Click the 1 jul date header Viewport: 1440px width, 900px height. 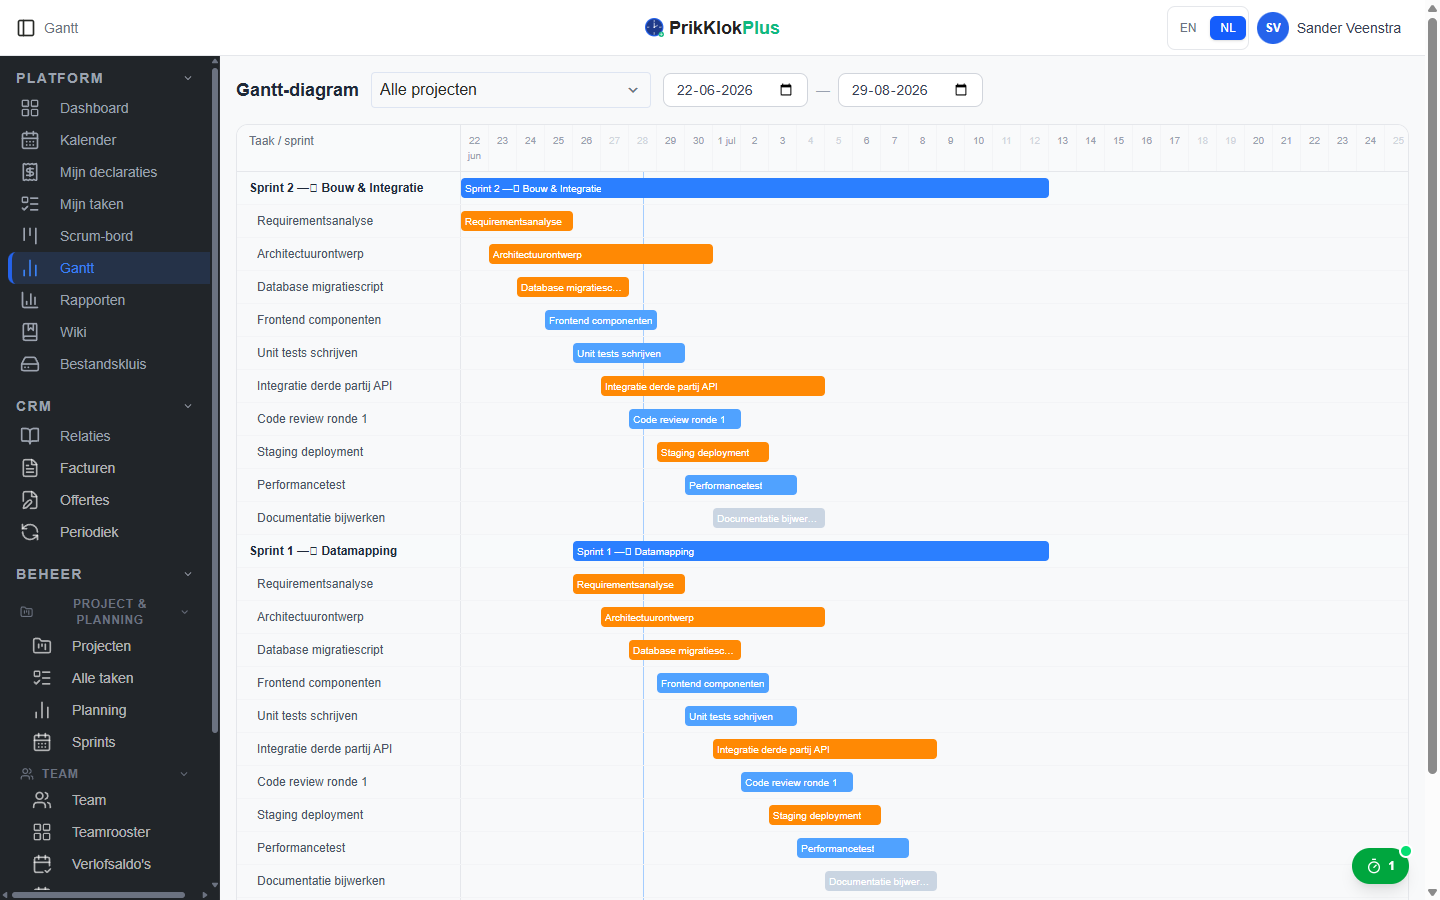(727, 141)
